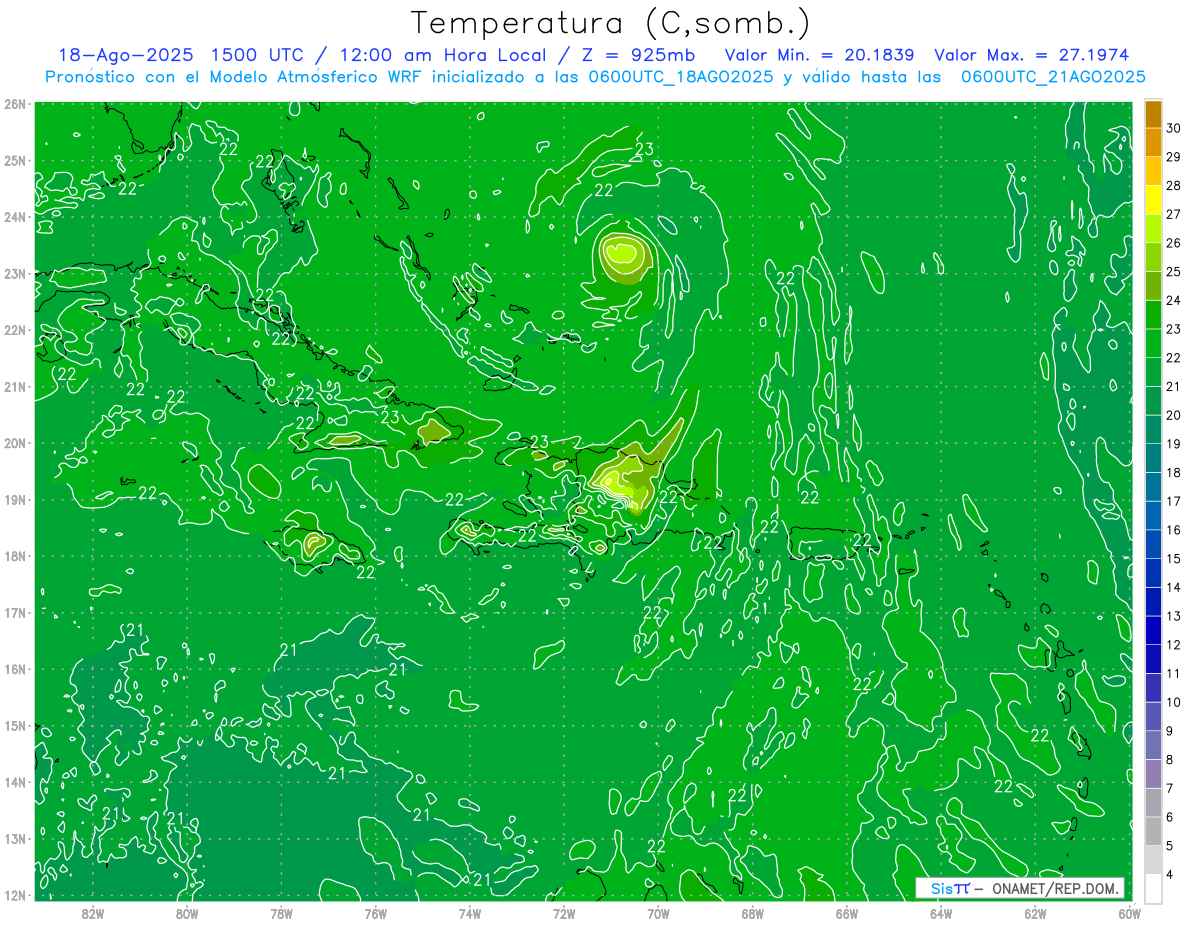The height and width of the screenshot is (927, 1200).
Task: Click the "68W" longitude axis label
Action: 753,912
